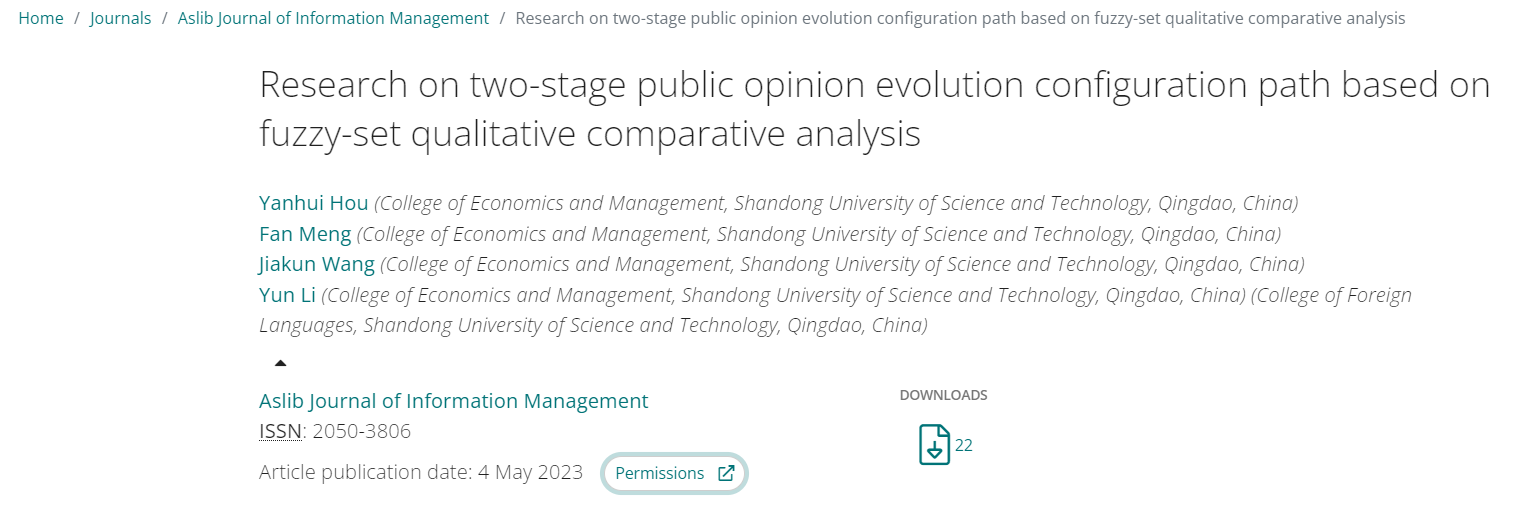The image size is (1517, 521).
Task: Open Aslib Journal link above the ISSN
Action: point(453,401)
